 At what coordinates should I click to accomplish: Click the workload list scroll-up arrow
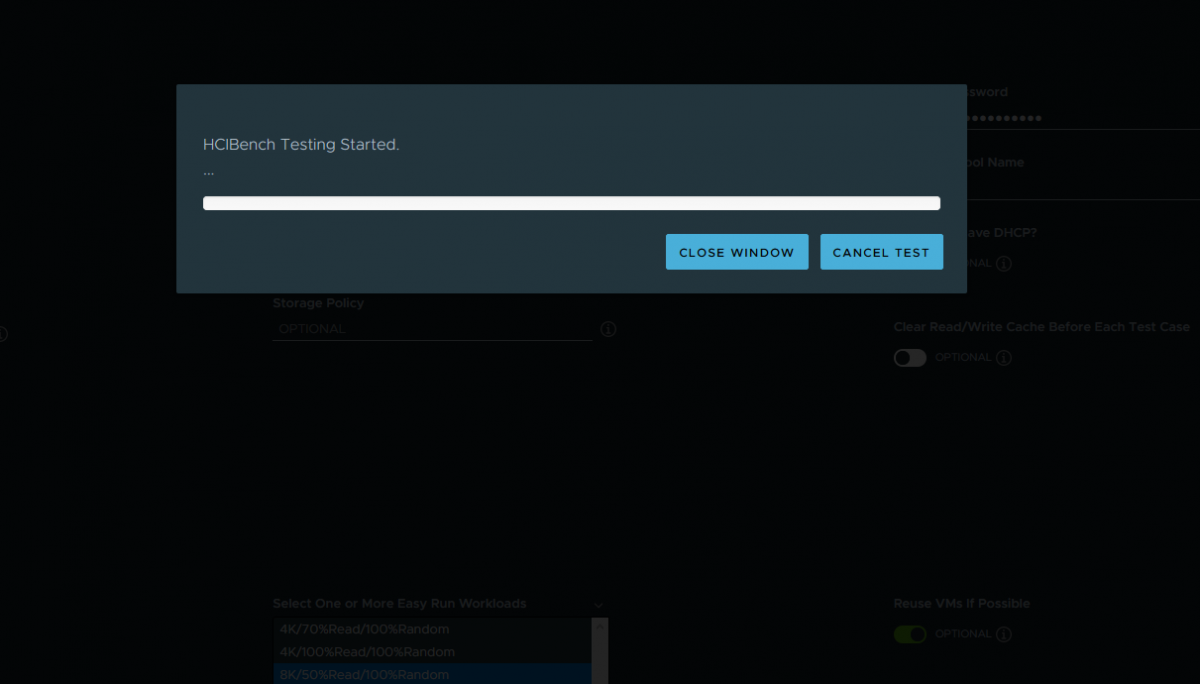click(x=600, y=624)
